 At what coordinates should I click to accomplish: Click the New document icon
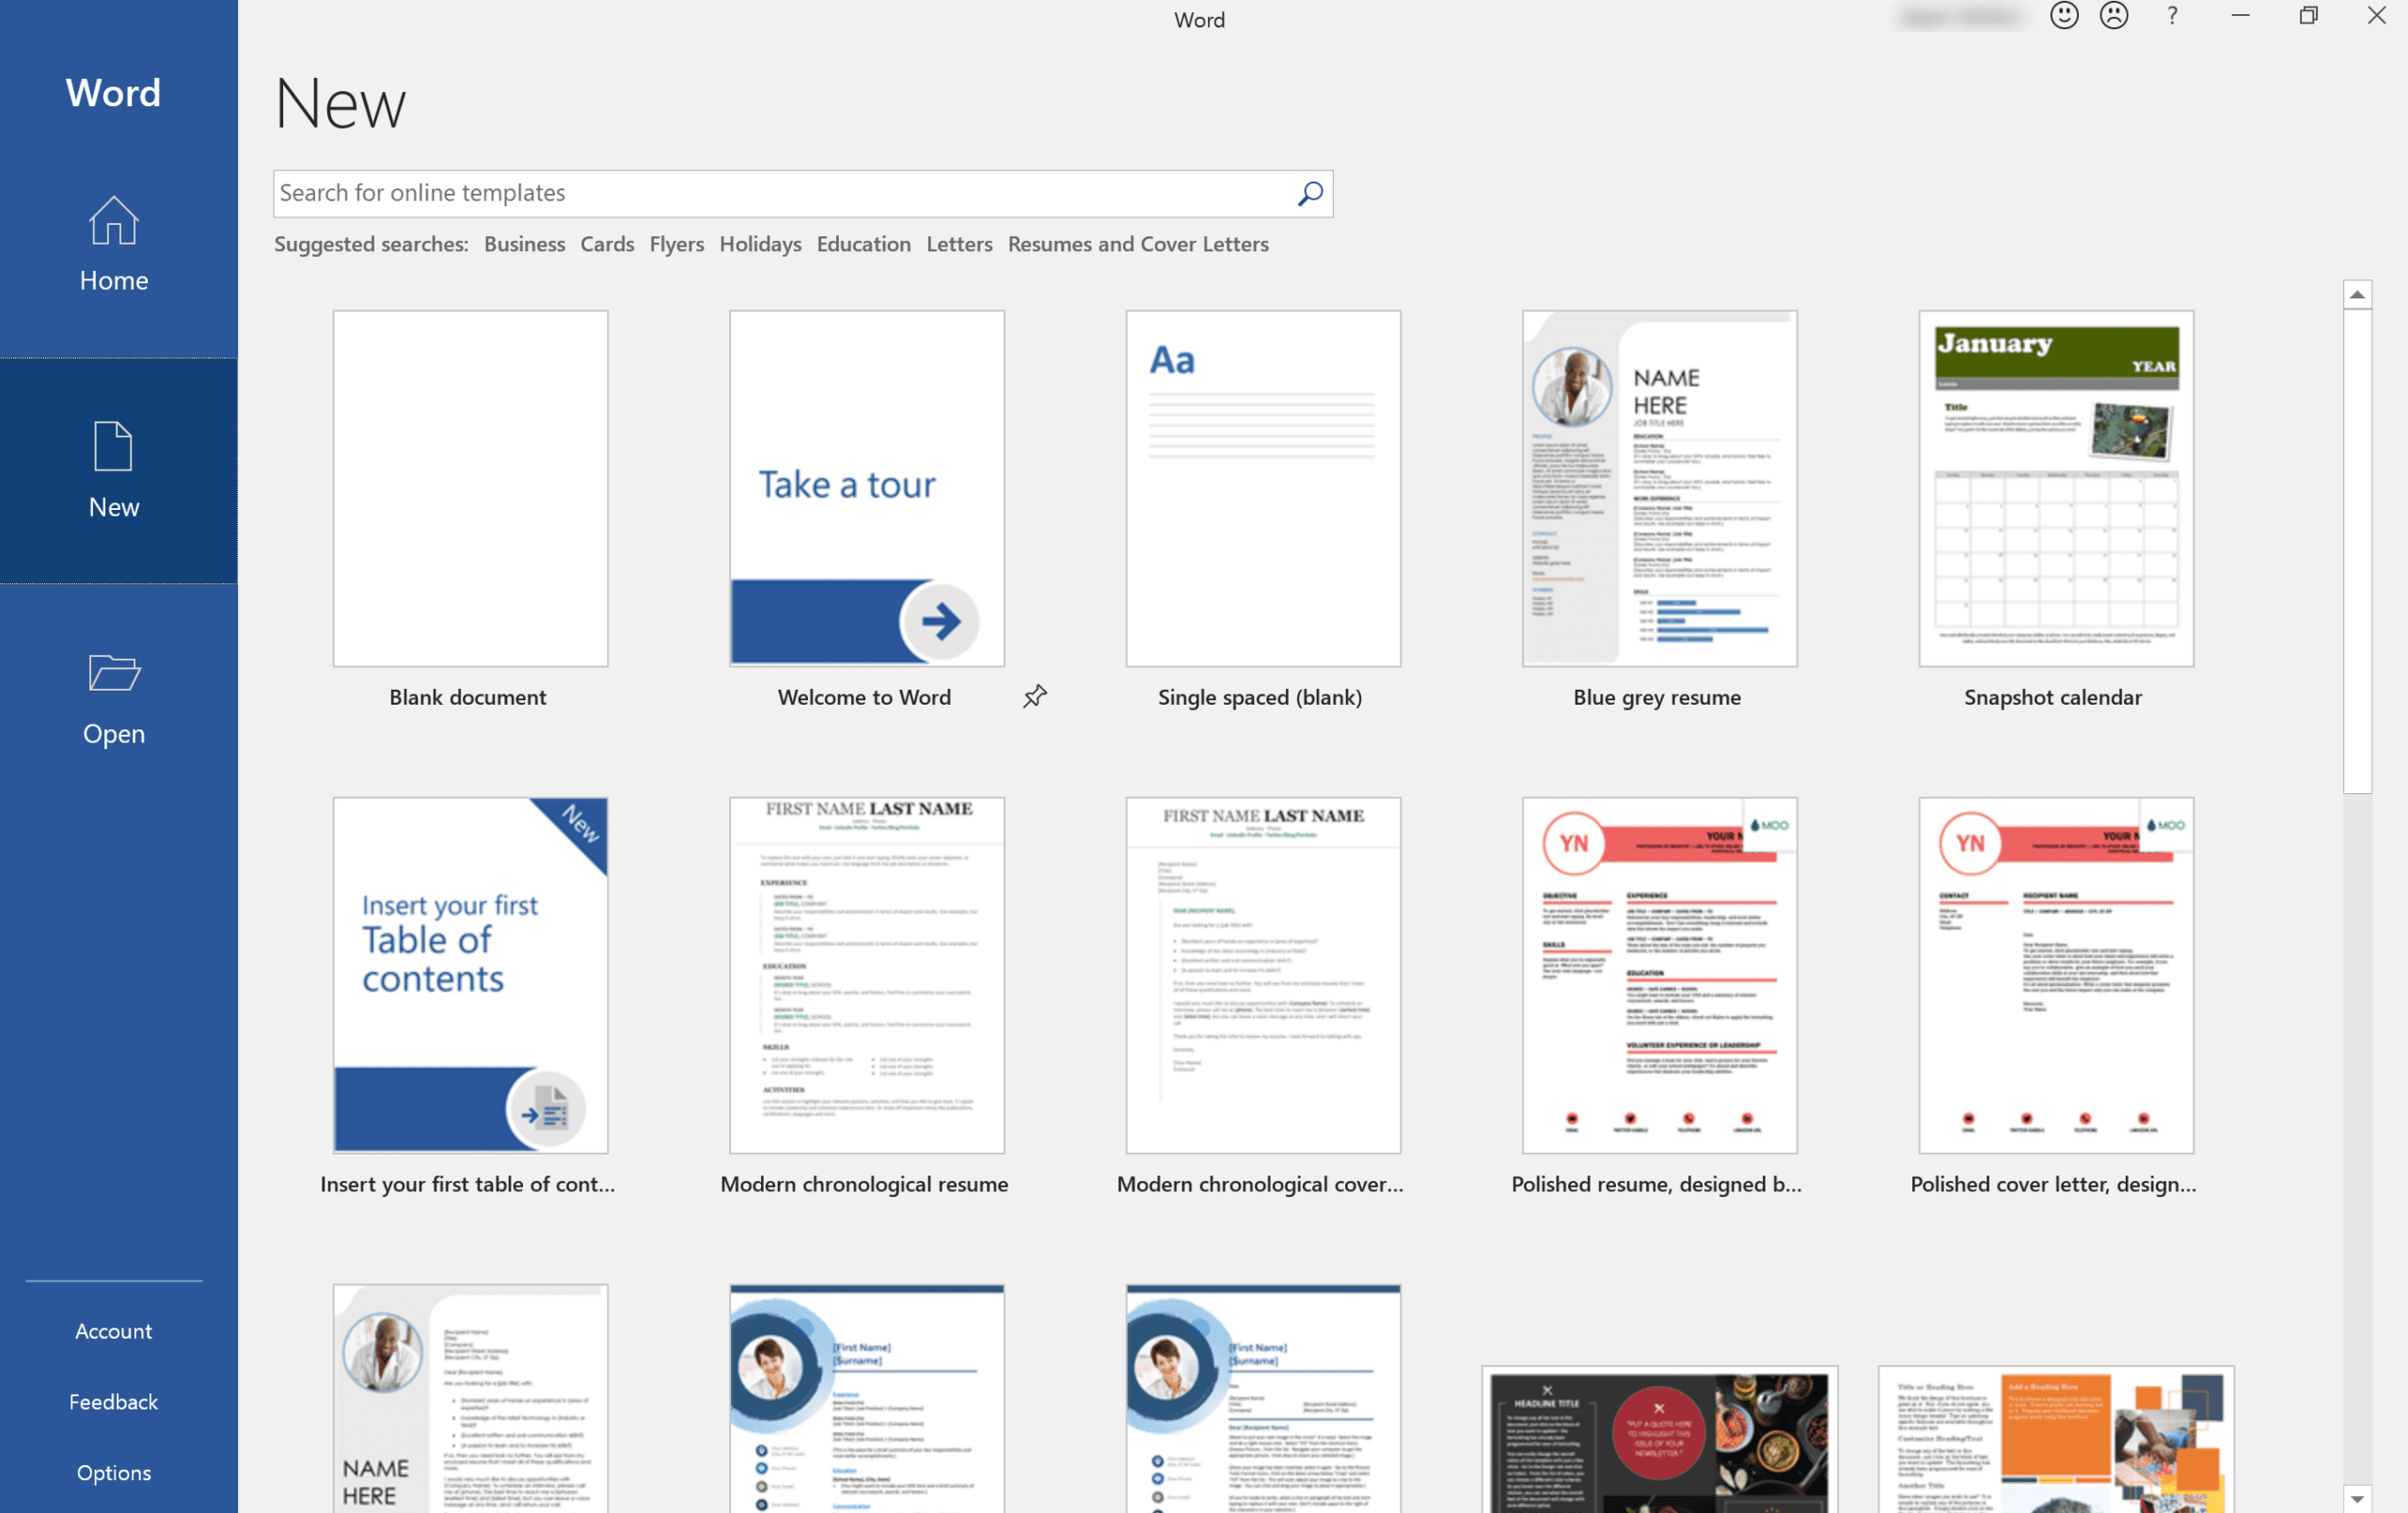tap(112, 448)
